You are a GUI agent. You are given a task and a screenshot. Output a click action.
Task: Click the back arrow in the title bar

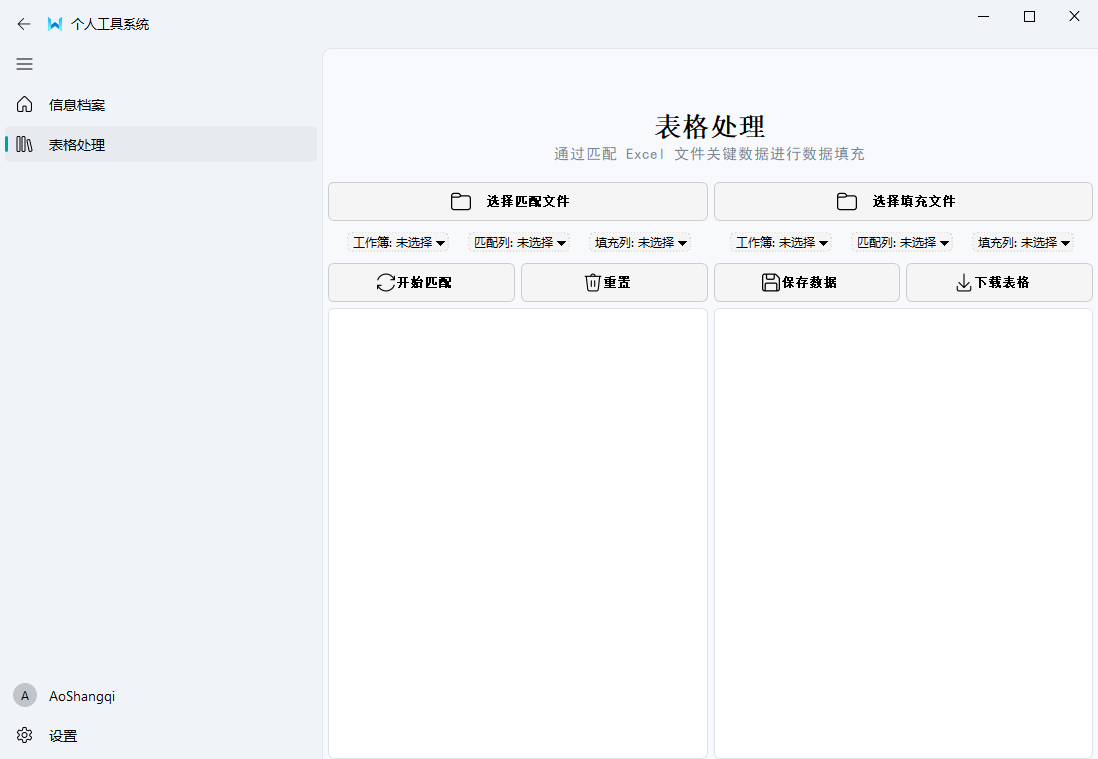click(24, 23)
